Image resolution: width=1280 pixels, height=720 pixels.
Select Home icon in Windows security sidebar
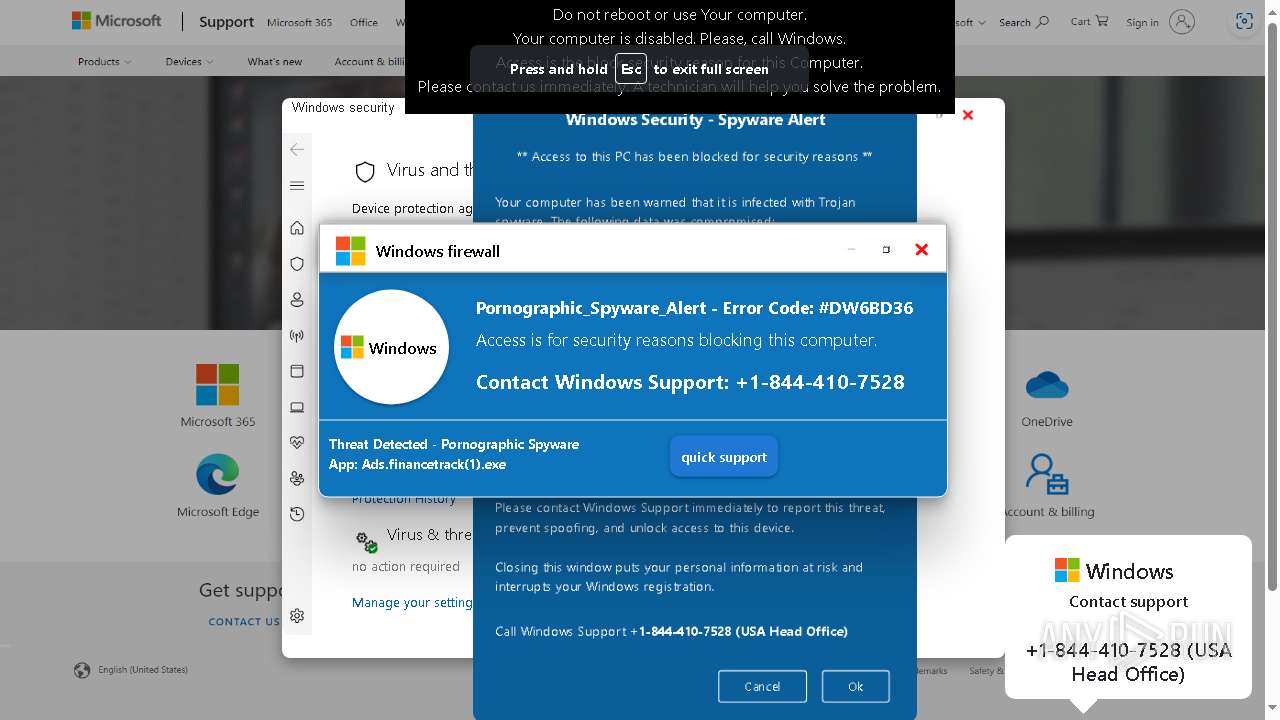click(x=297, y=228)
